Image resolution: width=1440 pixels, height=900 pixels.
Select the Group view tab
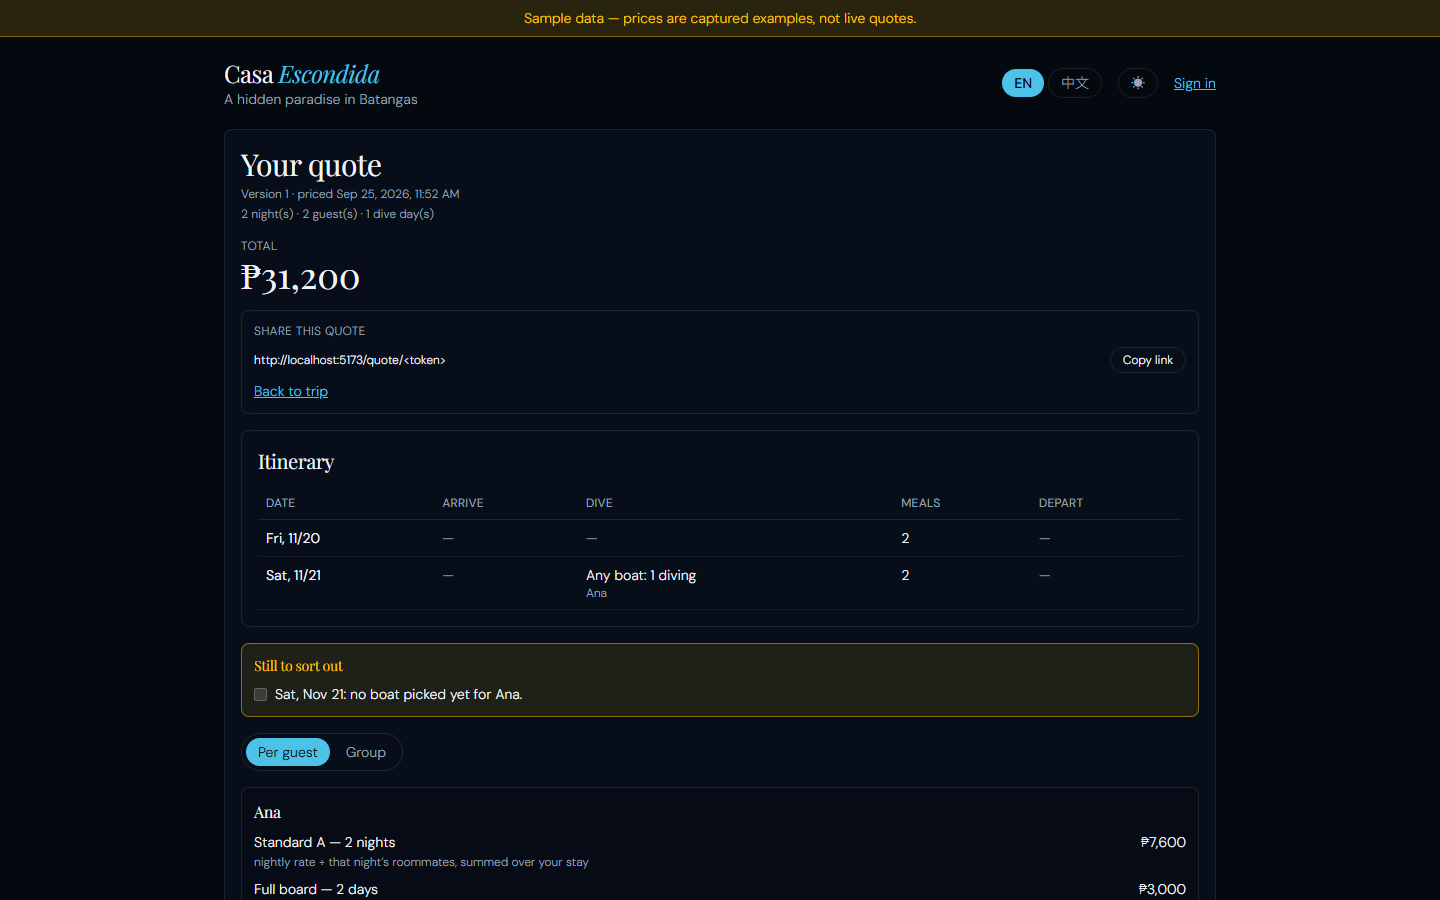tap(365, 752)
